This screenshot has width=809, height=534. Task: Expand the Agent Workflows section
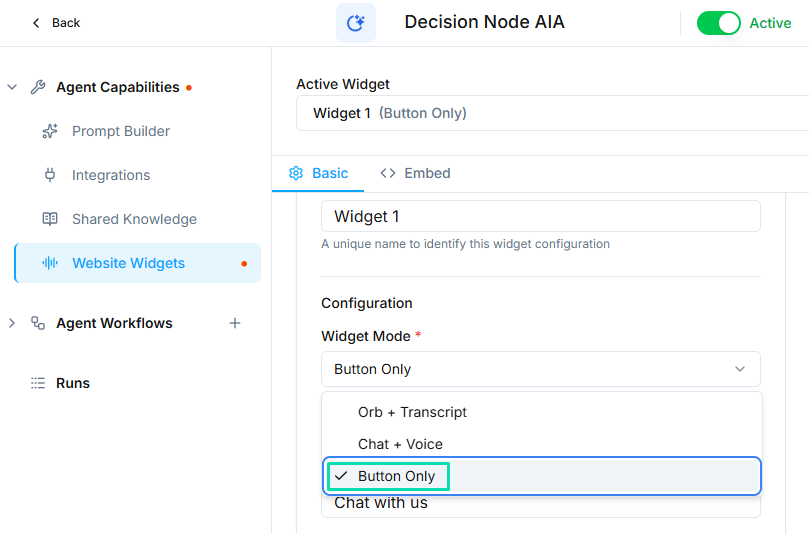pyautogui.click(x=12, y=323)
